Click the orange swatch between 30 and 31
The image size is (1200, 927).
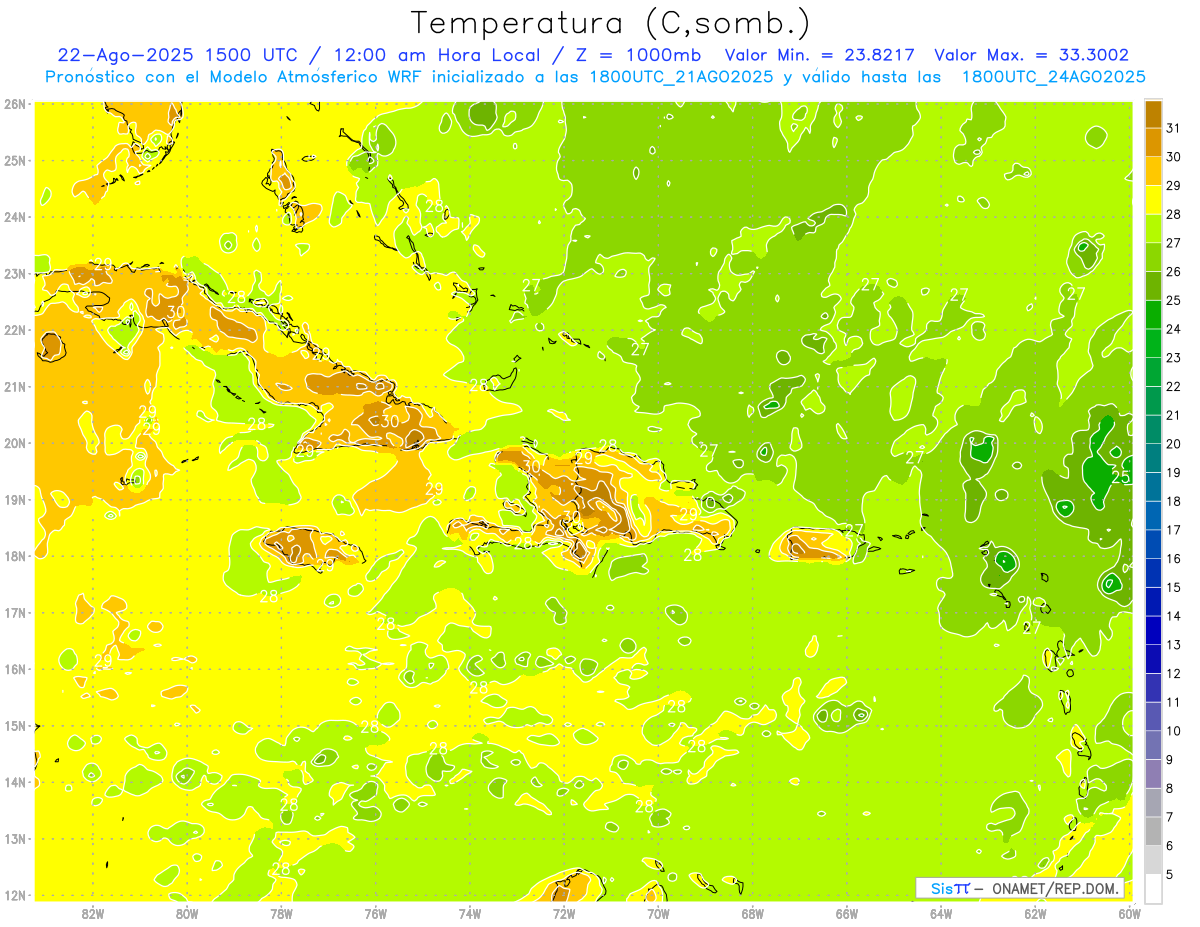[x=1153, y=142]
